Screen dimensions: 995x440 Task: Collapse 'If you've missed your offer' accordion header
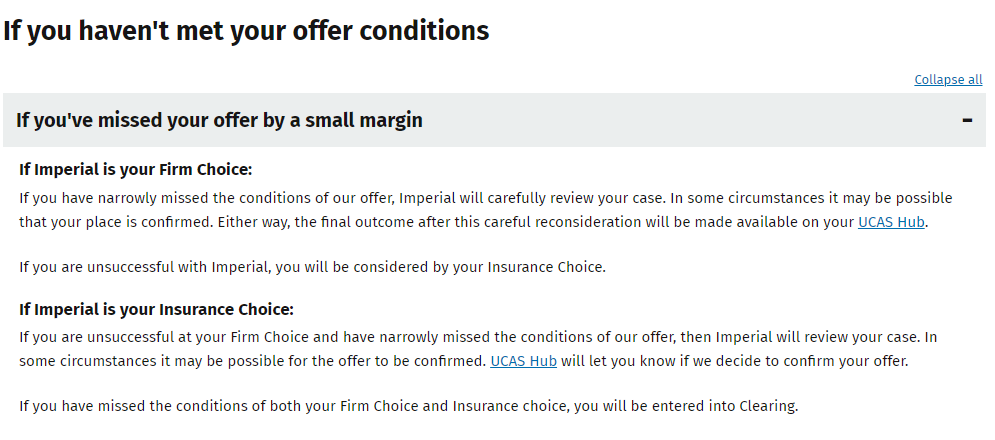coord(494,120)
